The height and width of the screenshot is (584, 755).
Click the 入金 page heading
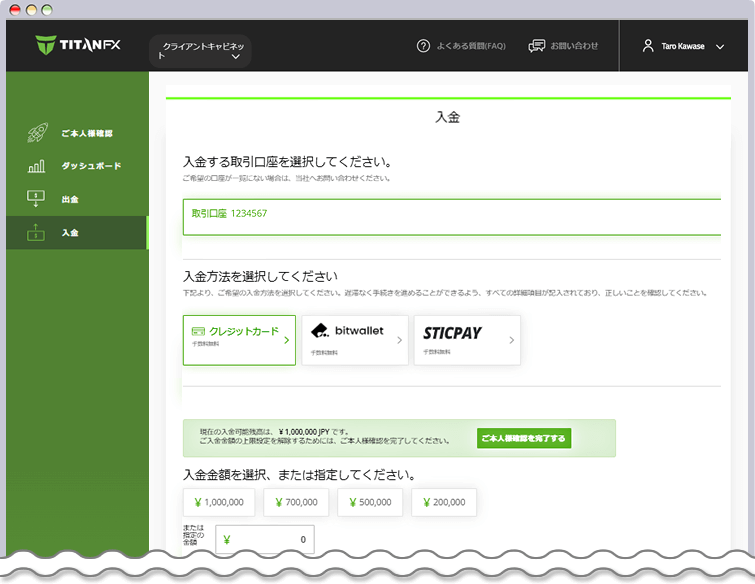click(x=448, y=117)
